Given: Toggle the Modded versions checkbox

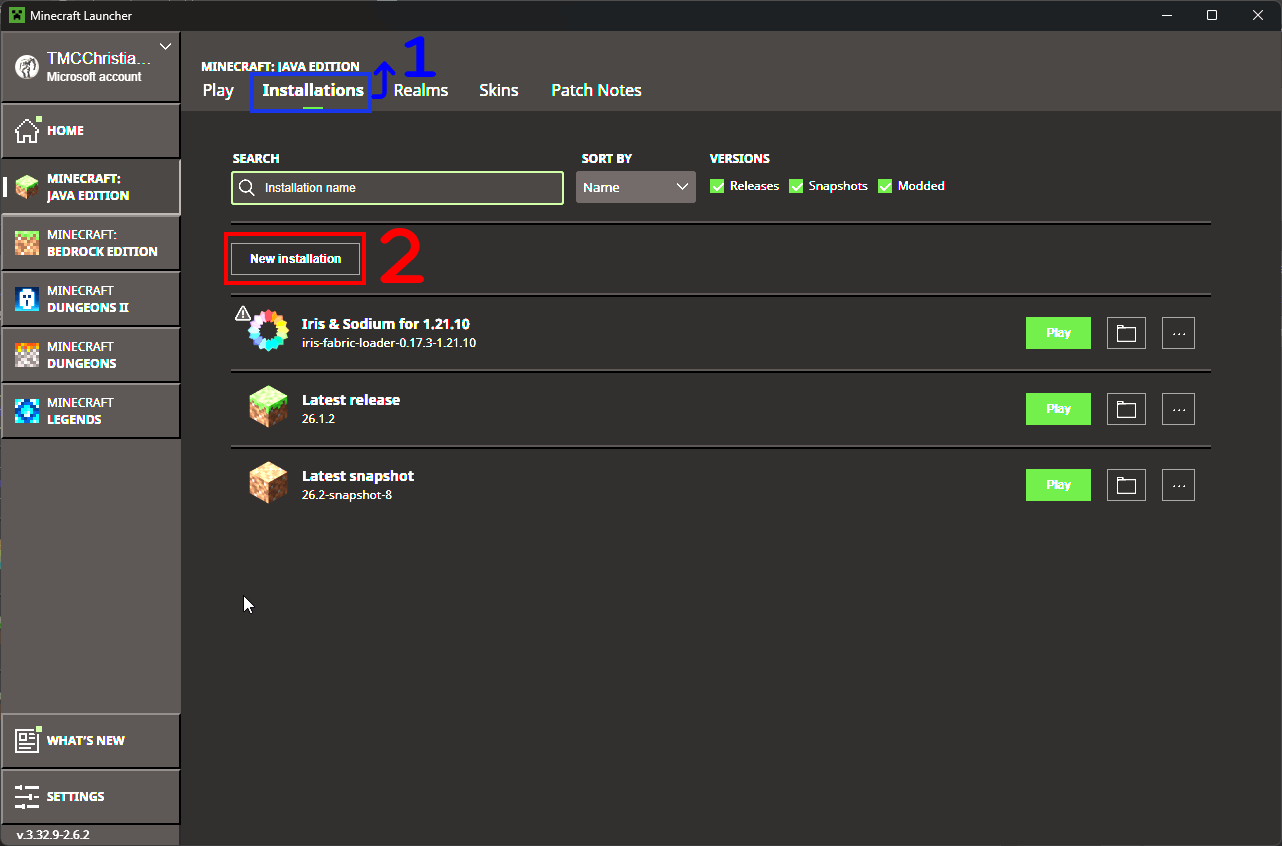Looking at the screenshot, I should point(885,186).
